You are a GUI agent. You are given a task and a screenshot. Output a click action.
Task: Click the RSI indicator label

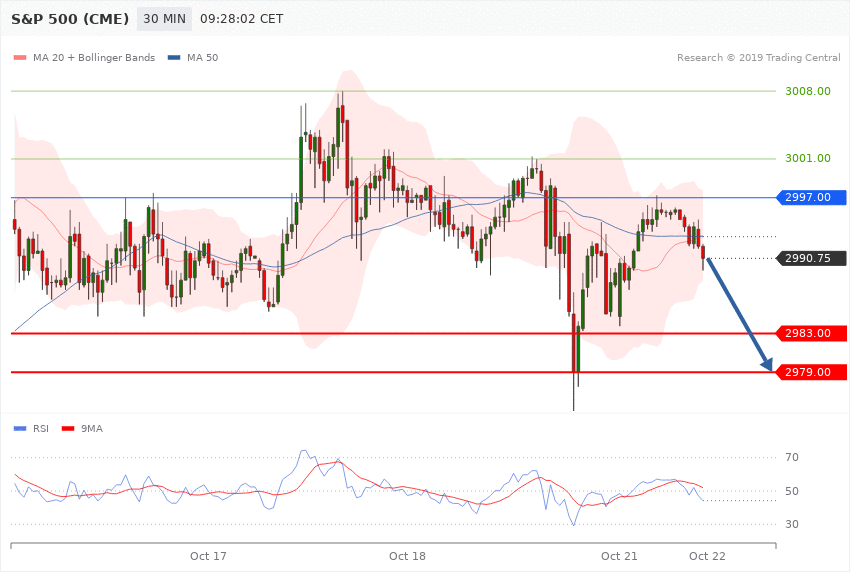[41, 429]
